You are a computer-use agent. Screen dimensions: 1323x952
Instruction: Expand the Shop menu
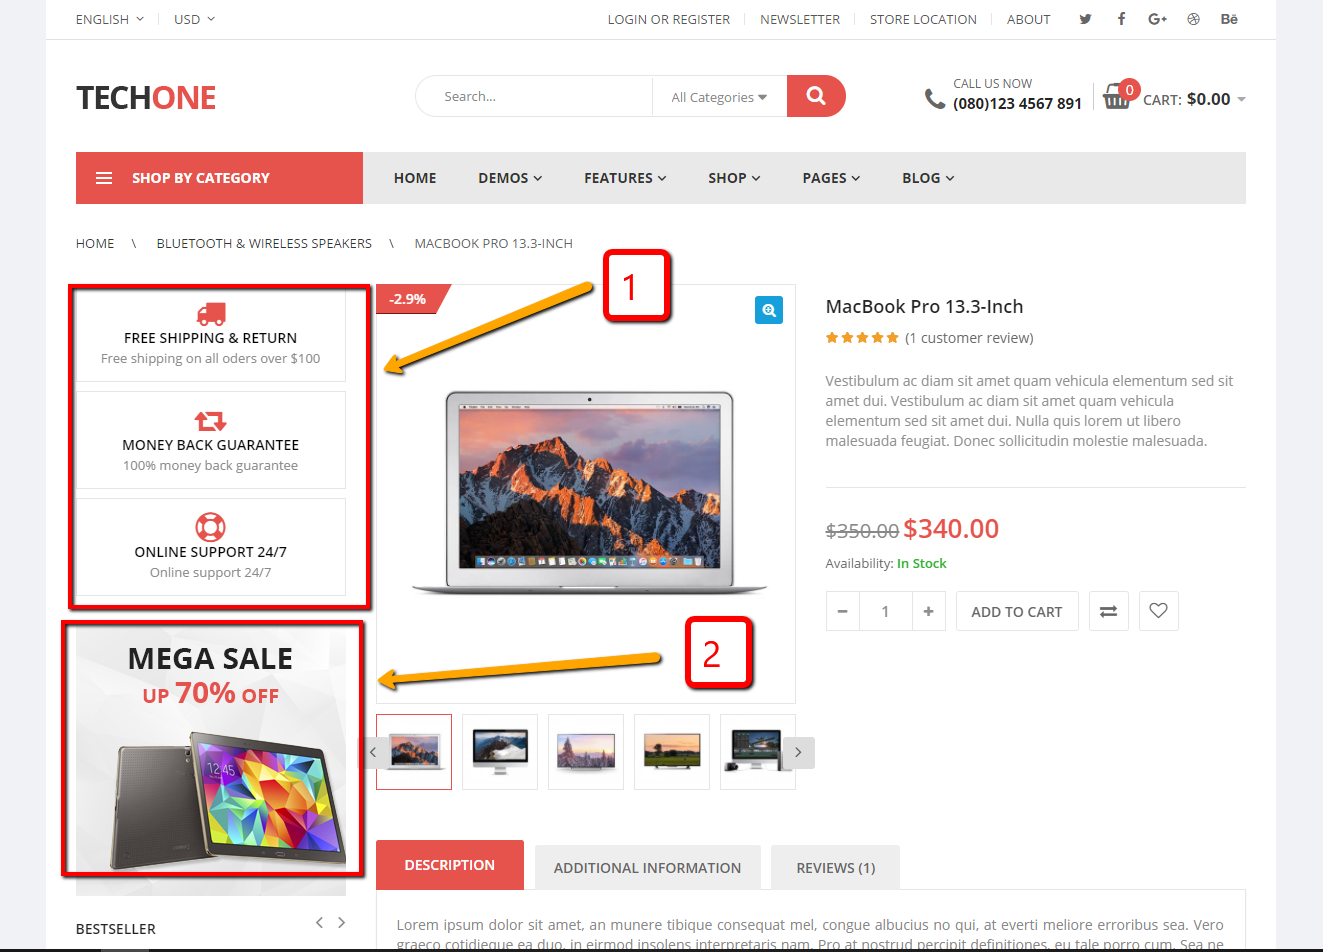[734, 178]
